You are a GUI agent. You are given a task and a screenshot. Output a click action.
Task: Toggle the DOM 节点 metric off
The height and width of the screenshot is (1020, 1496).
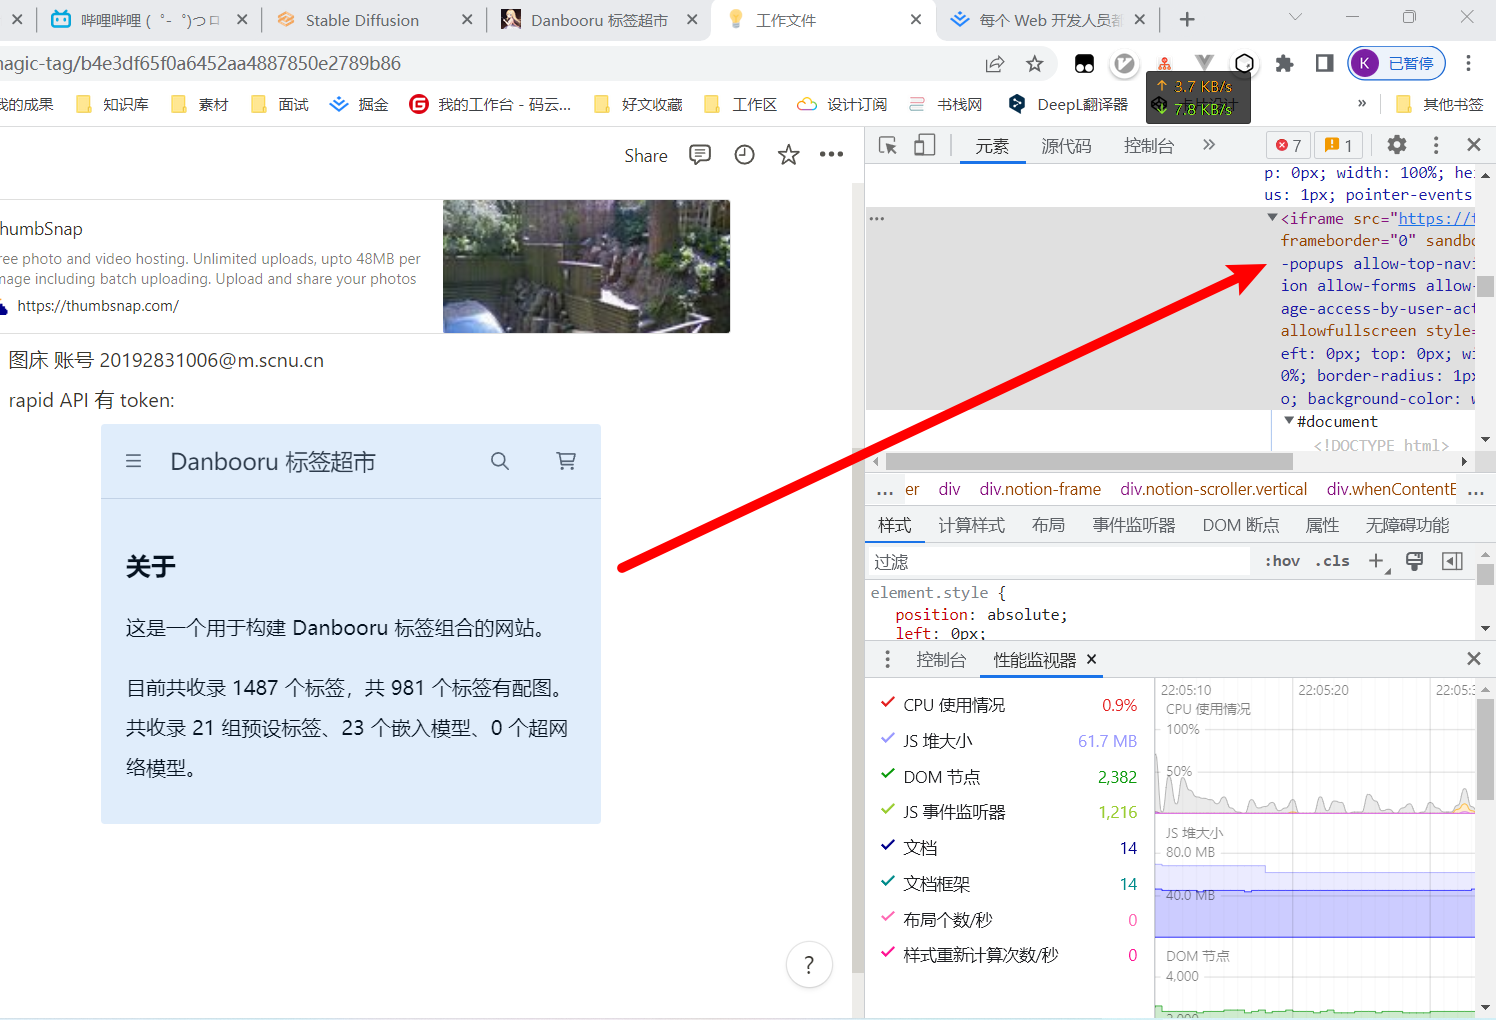pos(888,775)
